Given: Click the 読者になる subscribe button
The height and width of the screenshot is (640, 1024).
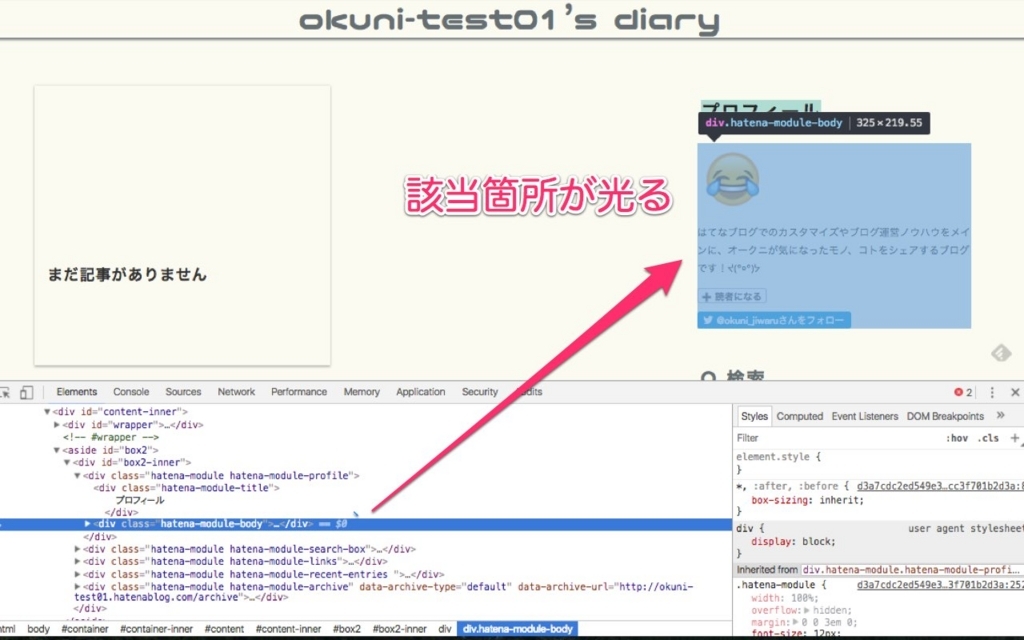Looking at the screenshot, I should [x=732, y=296].
